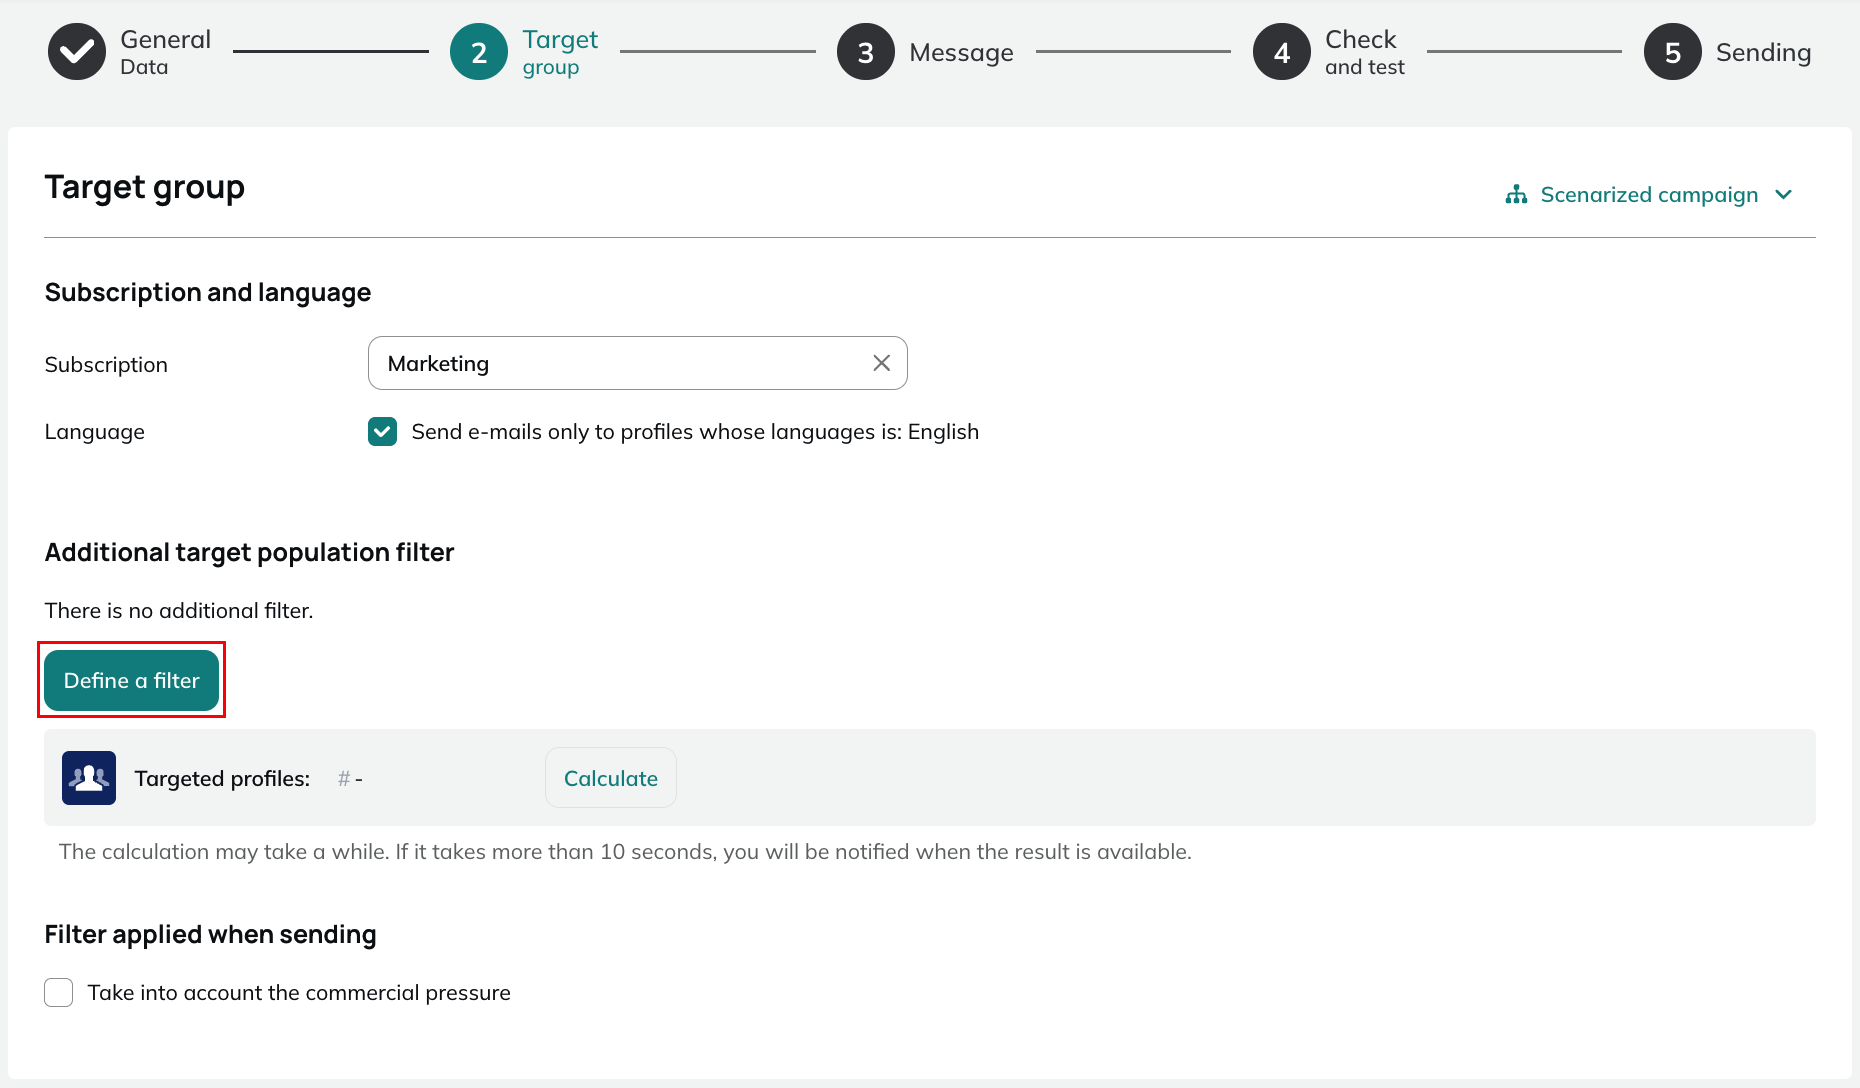The height and width of the screenshot is (1088, 1860).
Task: Click the completed General Data checkmark icon
Action: (77, 52)
